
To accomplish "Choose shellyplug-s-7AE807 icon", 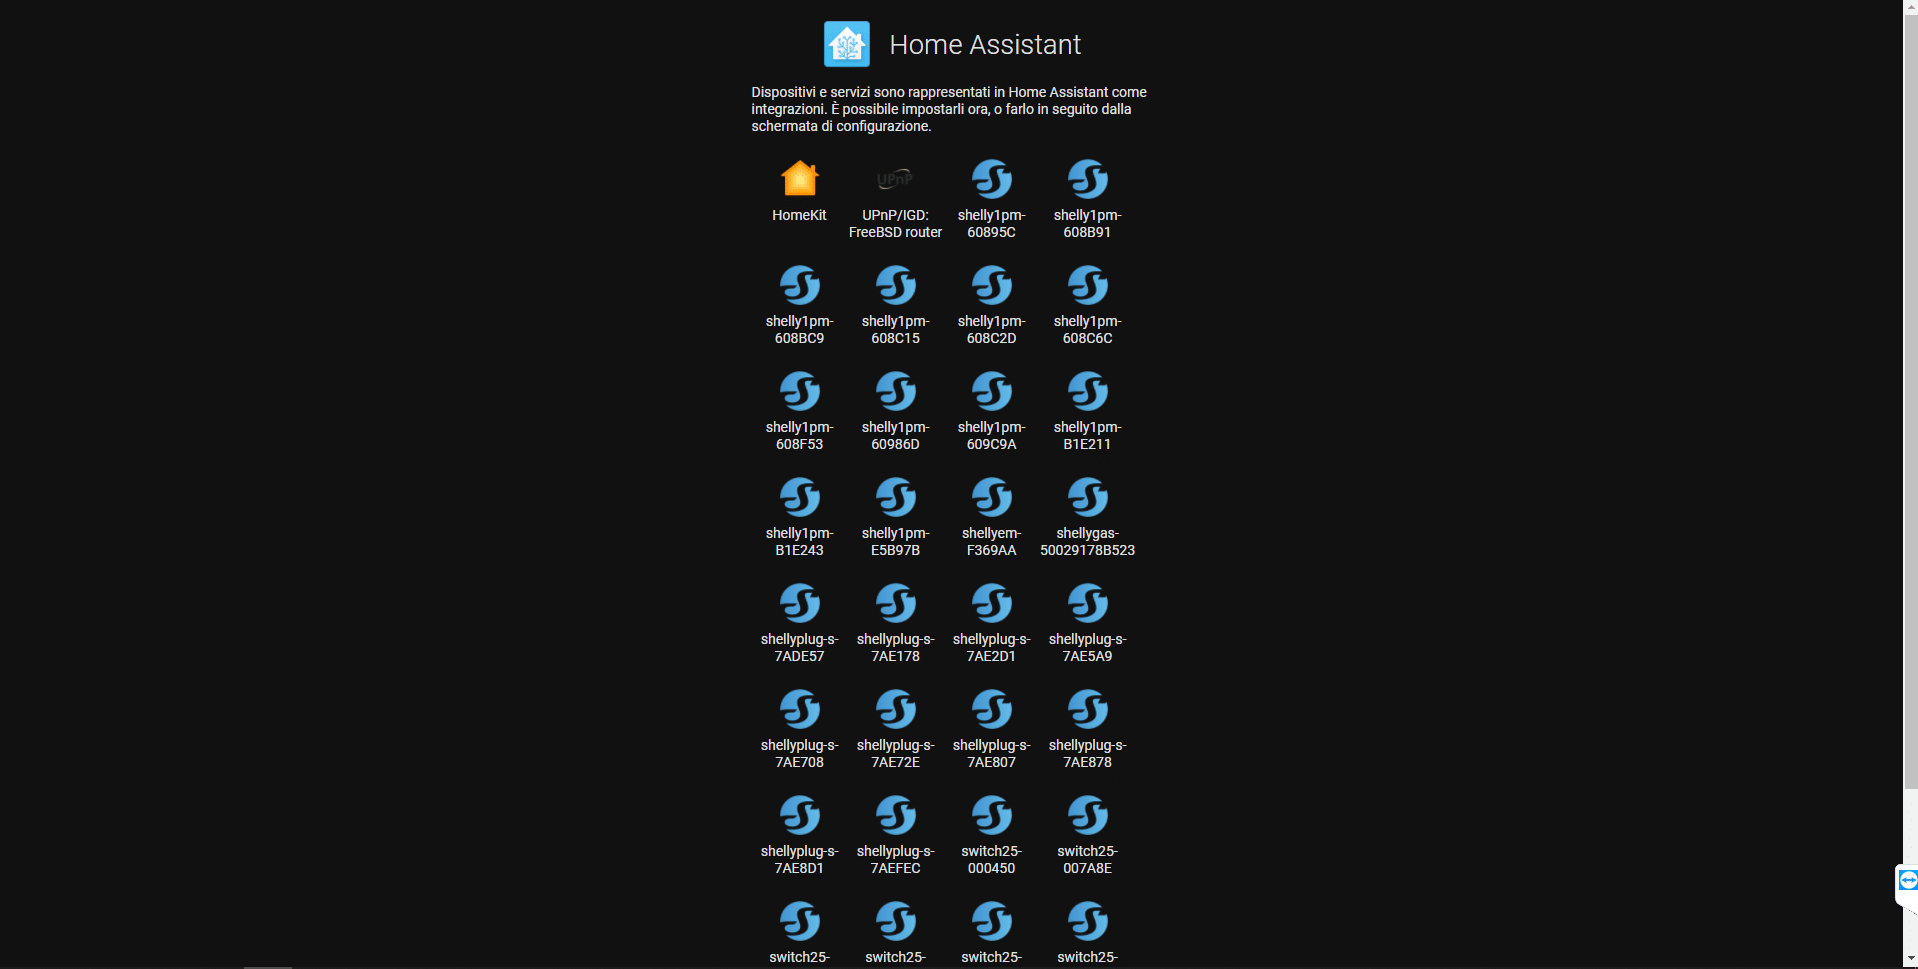I will pos(991,709).
